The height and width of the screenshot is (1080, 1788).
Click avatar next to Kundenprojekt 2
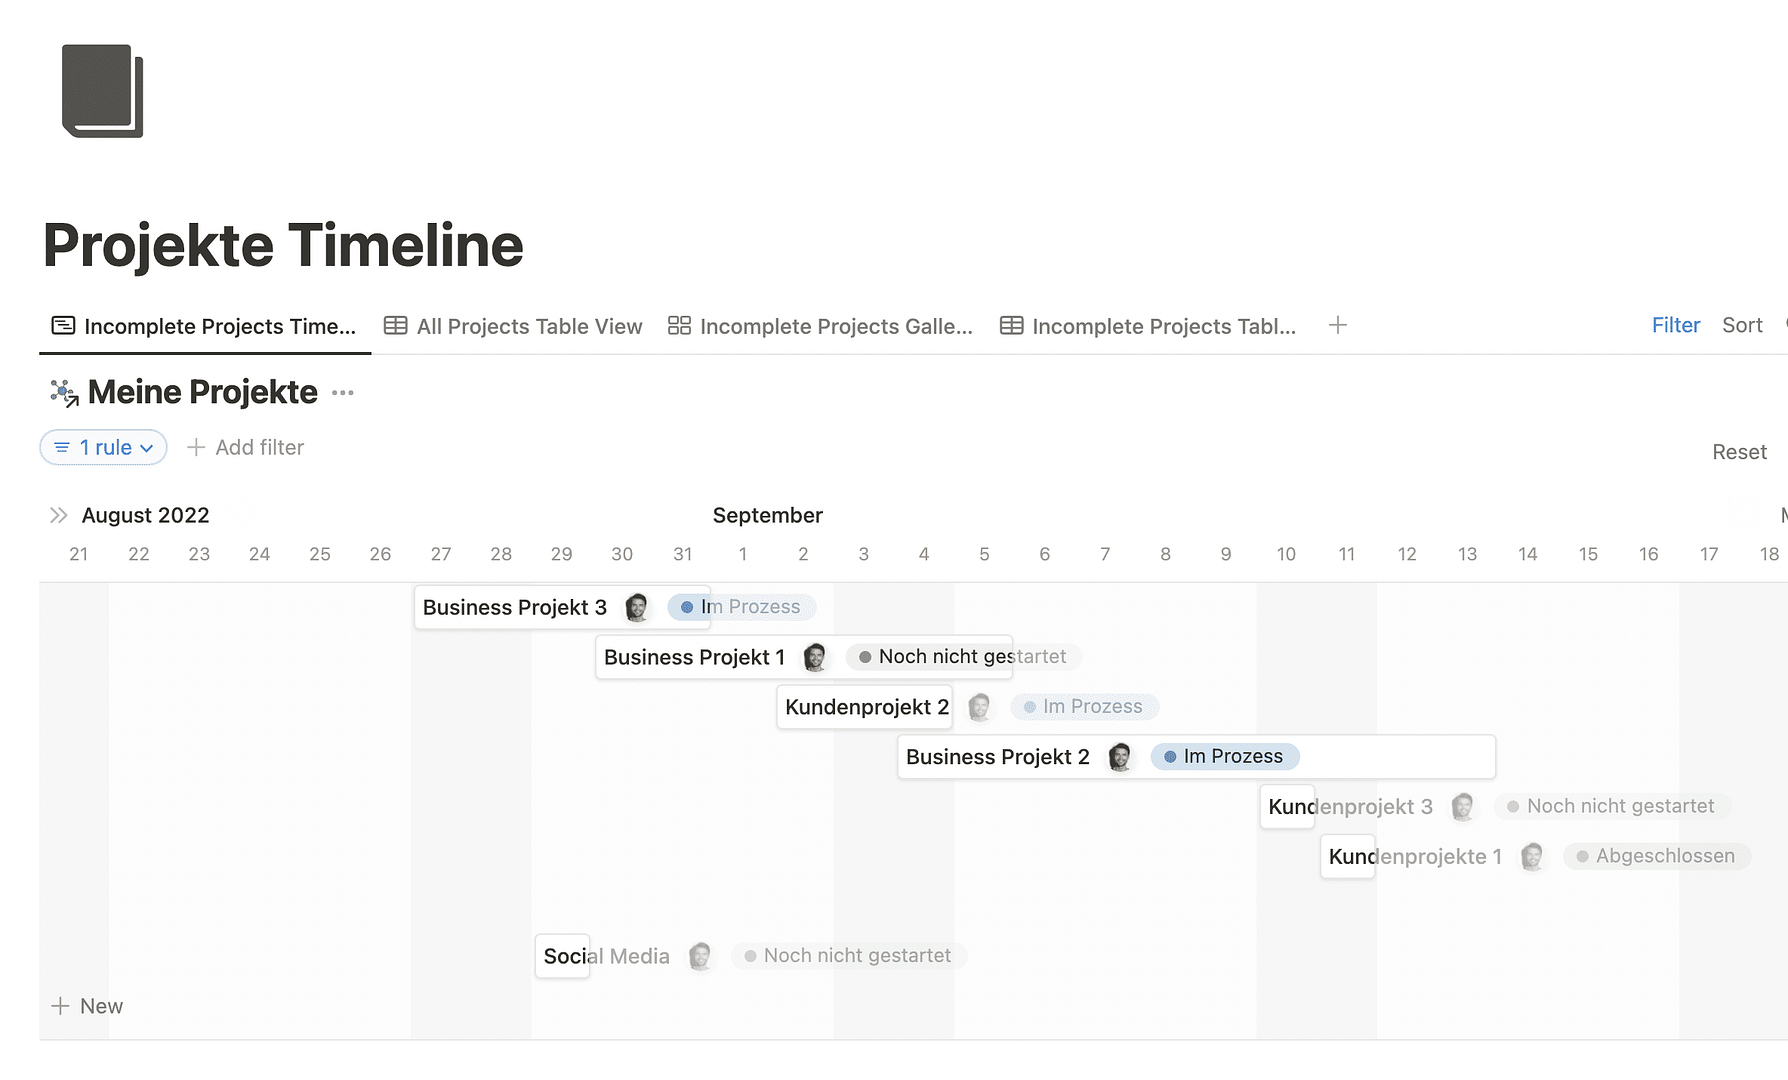pos(980,707)
